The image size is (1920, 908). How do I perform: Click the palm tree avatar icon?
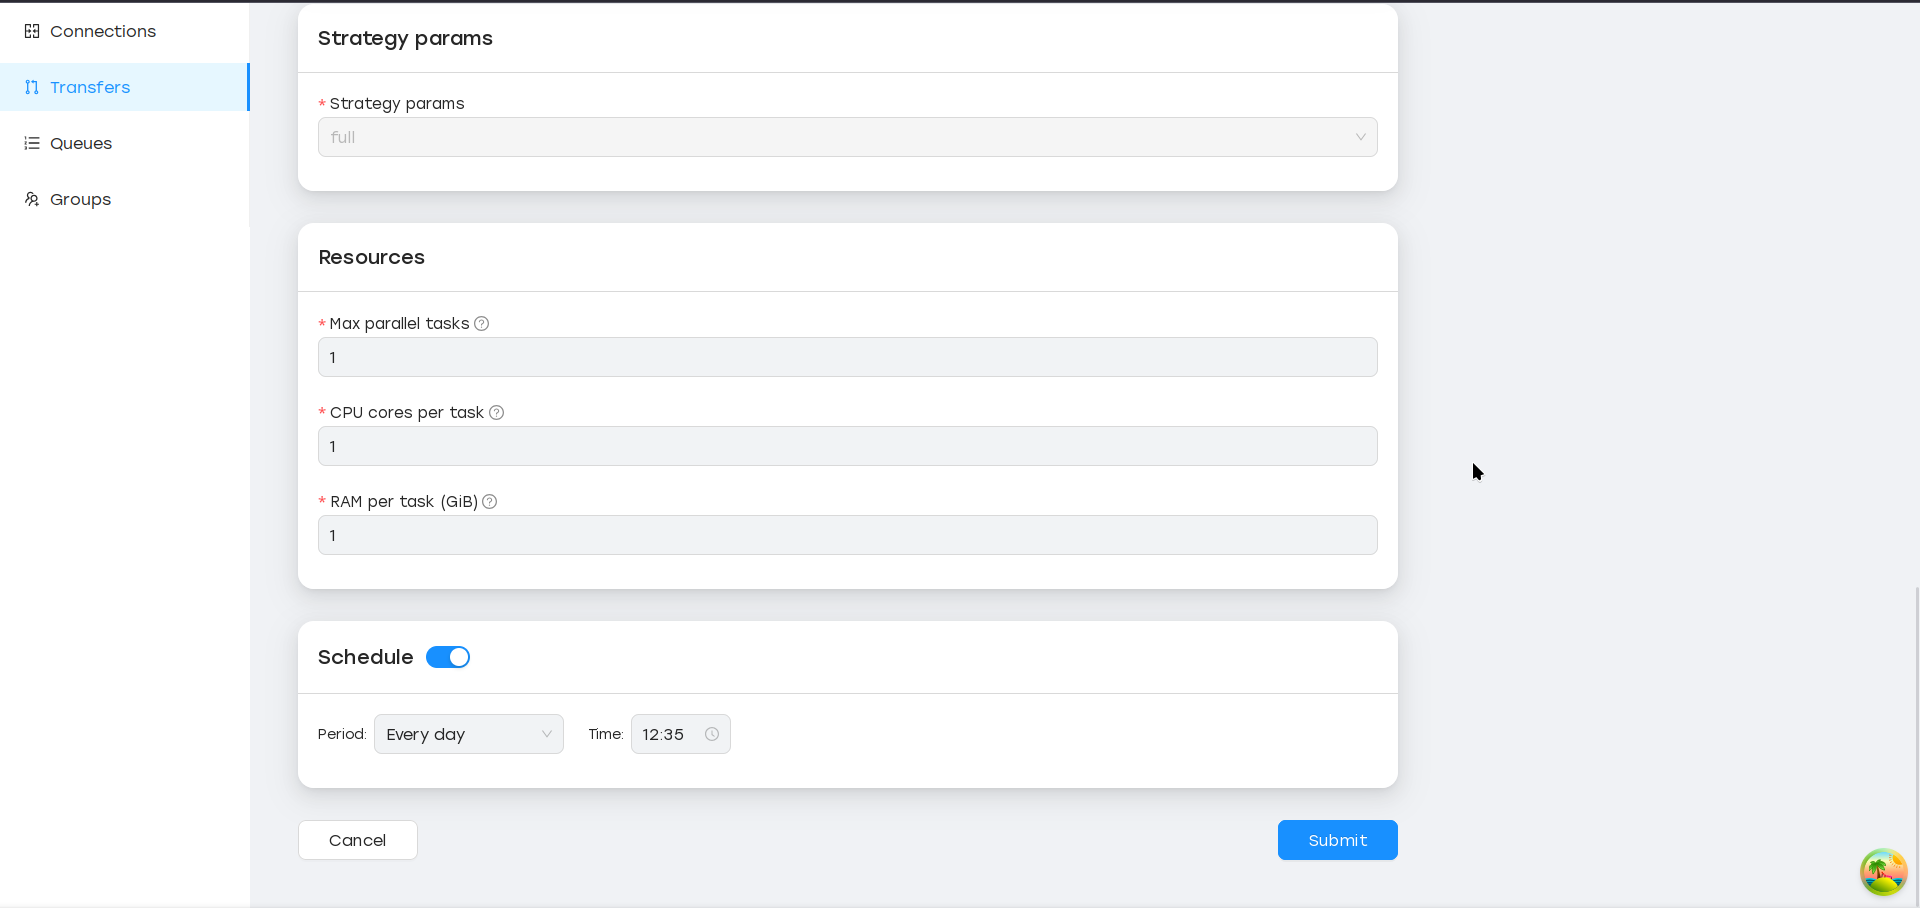coord(1883,872)
